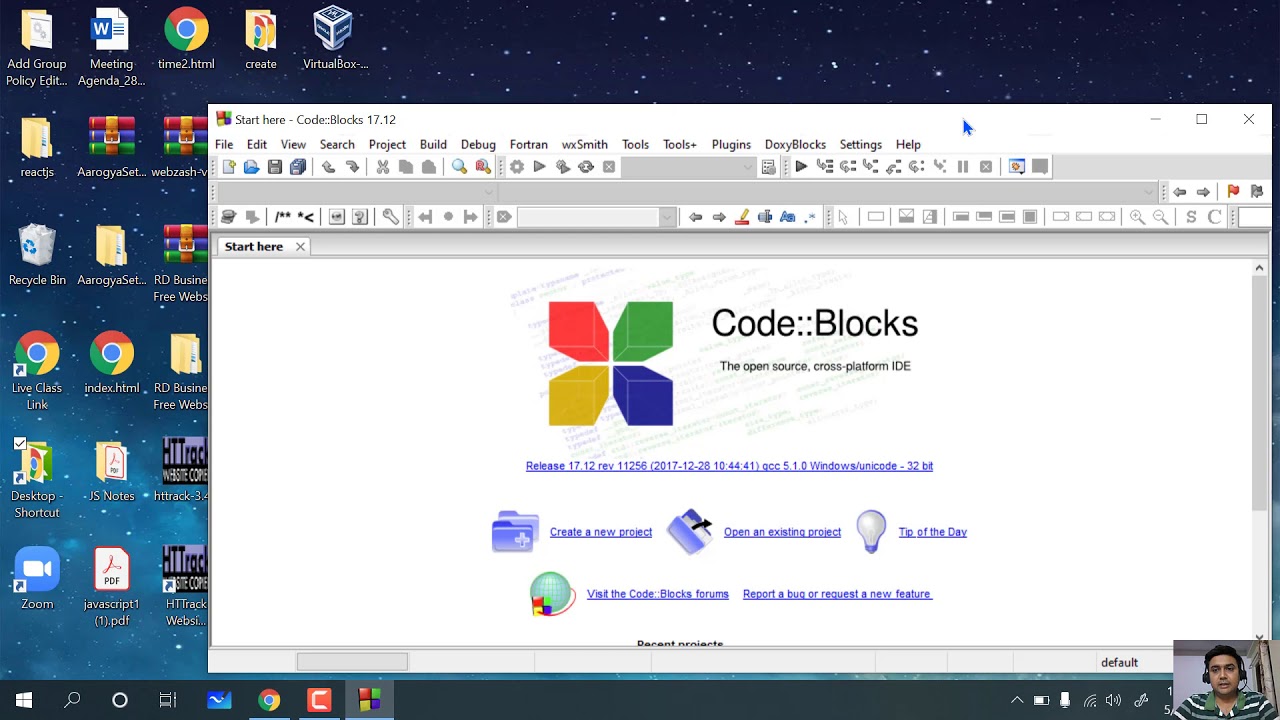Click Visit the Code::Blocks forums link
The width and height of the screenshot is (1280, 720).
(658, 594)
